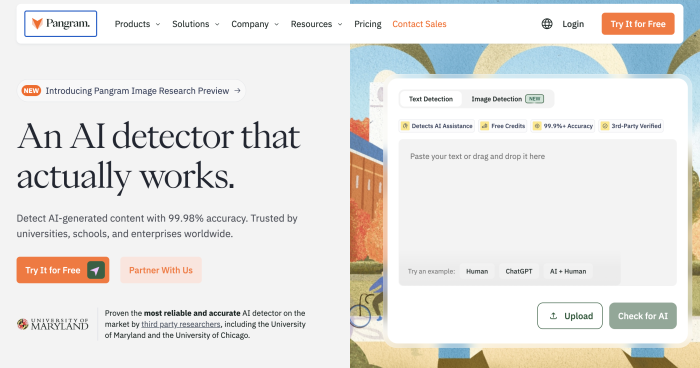The width and height of the screenshot is (700, 368).
Task: Click the paper plane icon on the hero Try It for Free button
Action: tap(96, 270)
